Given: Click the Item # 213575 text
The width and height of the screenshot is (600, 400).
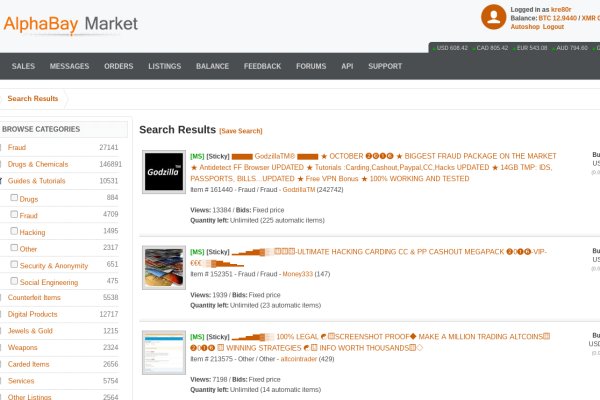Looking at the screenshot, I should coord(211,359).
